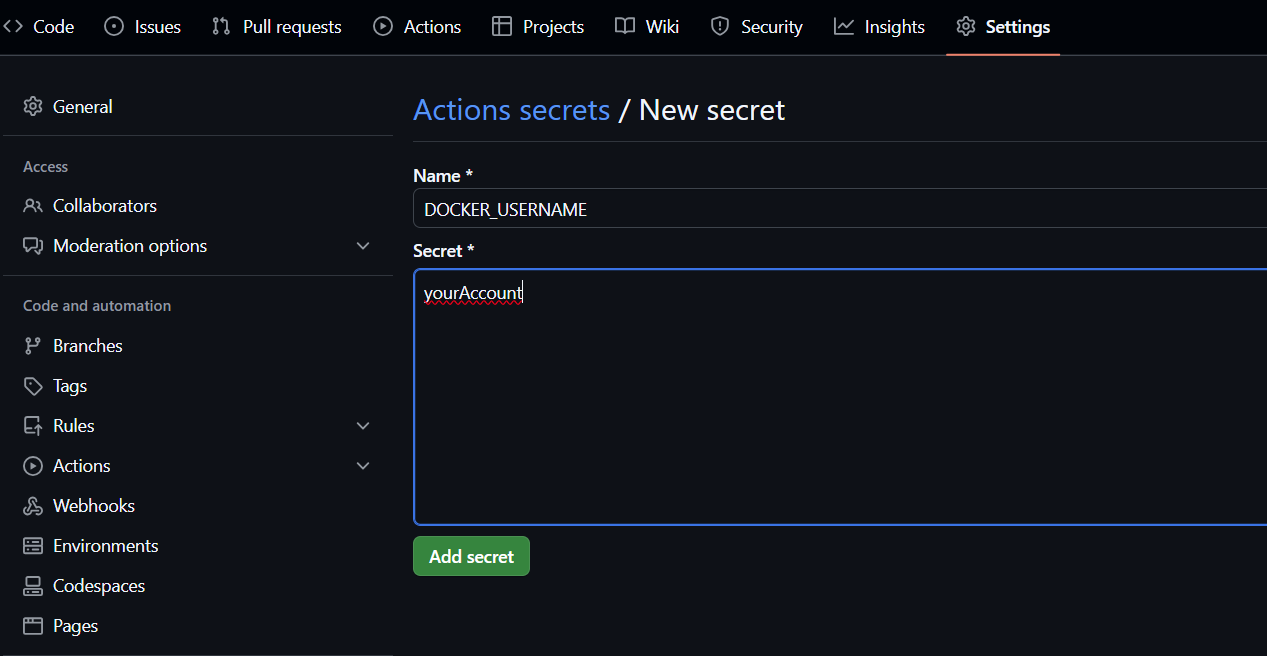Click the Pages browser icon

pos(33,626)
